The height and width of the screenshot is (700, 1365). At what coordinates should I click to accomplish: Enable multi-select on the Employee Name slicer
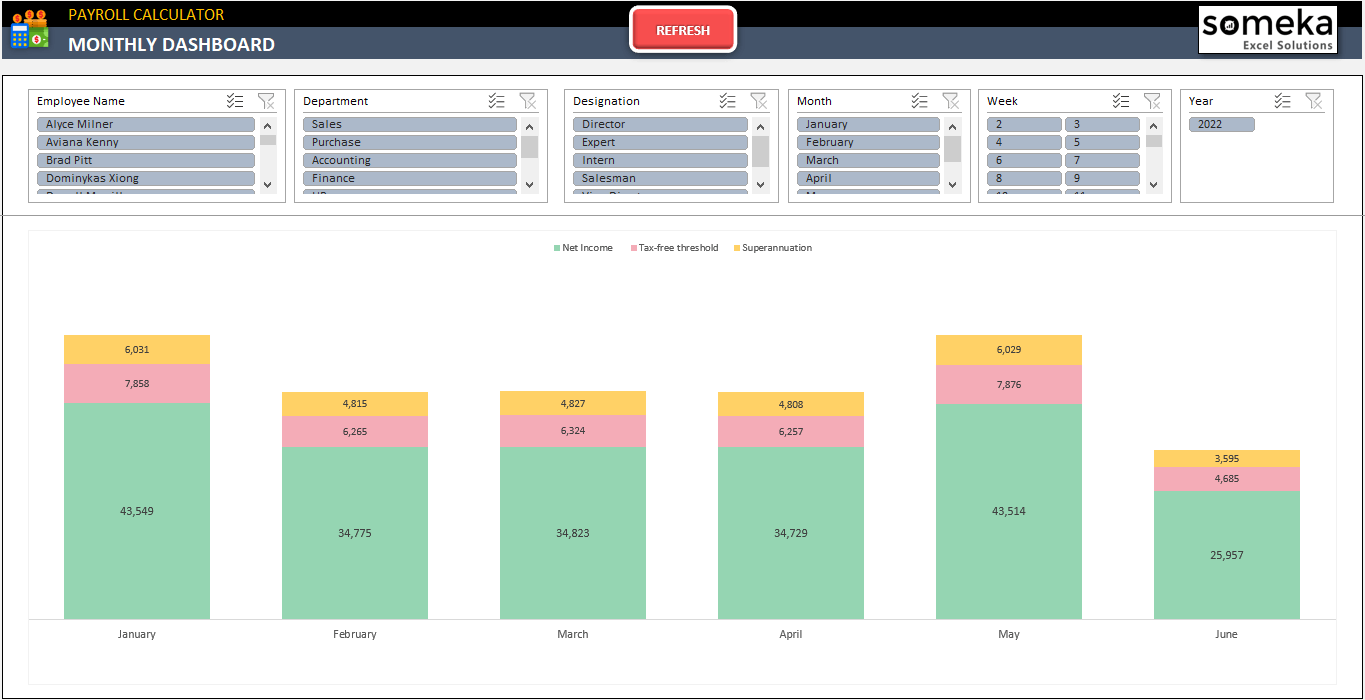pos(235,100)
